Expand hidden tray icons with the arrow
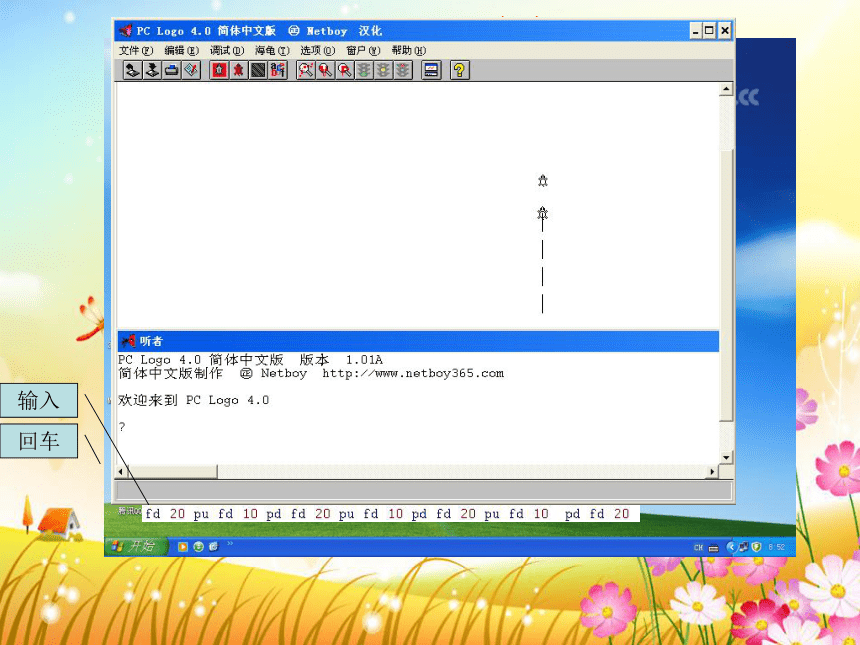This screenshot has height=645, width=860. [731, 547]
